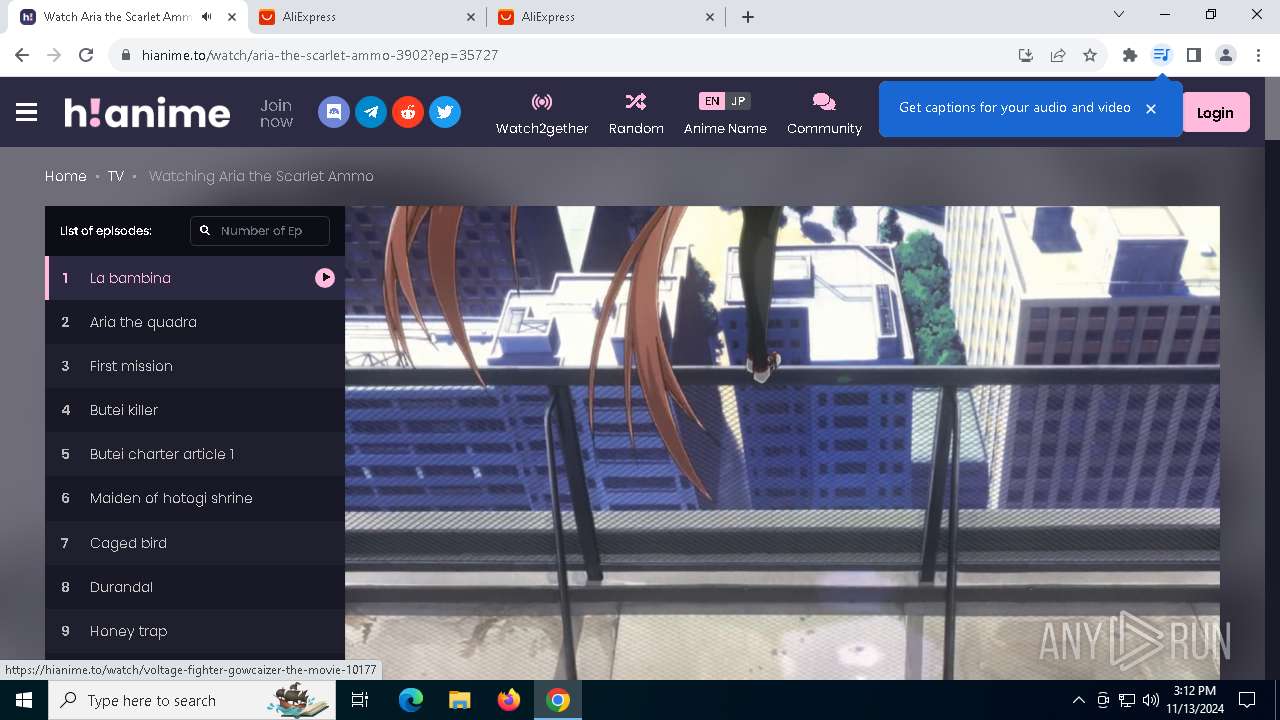Reload the current page
1280x720 pixels.
point(86,55)
